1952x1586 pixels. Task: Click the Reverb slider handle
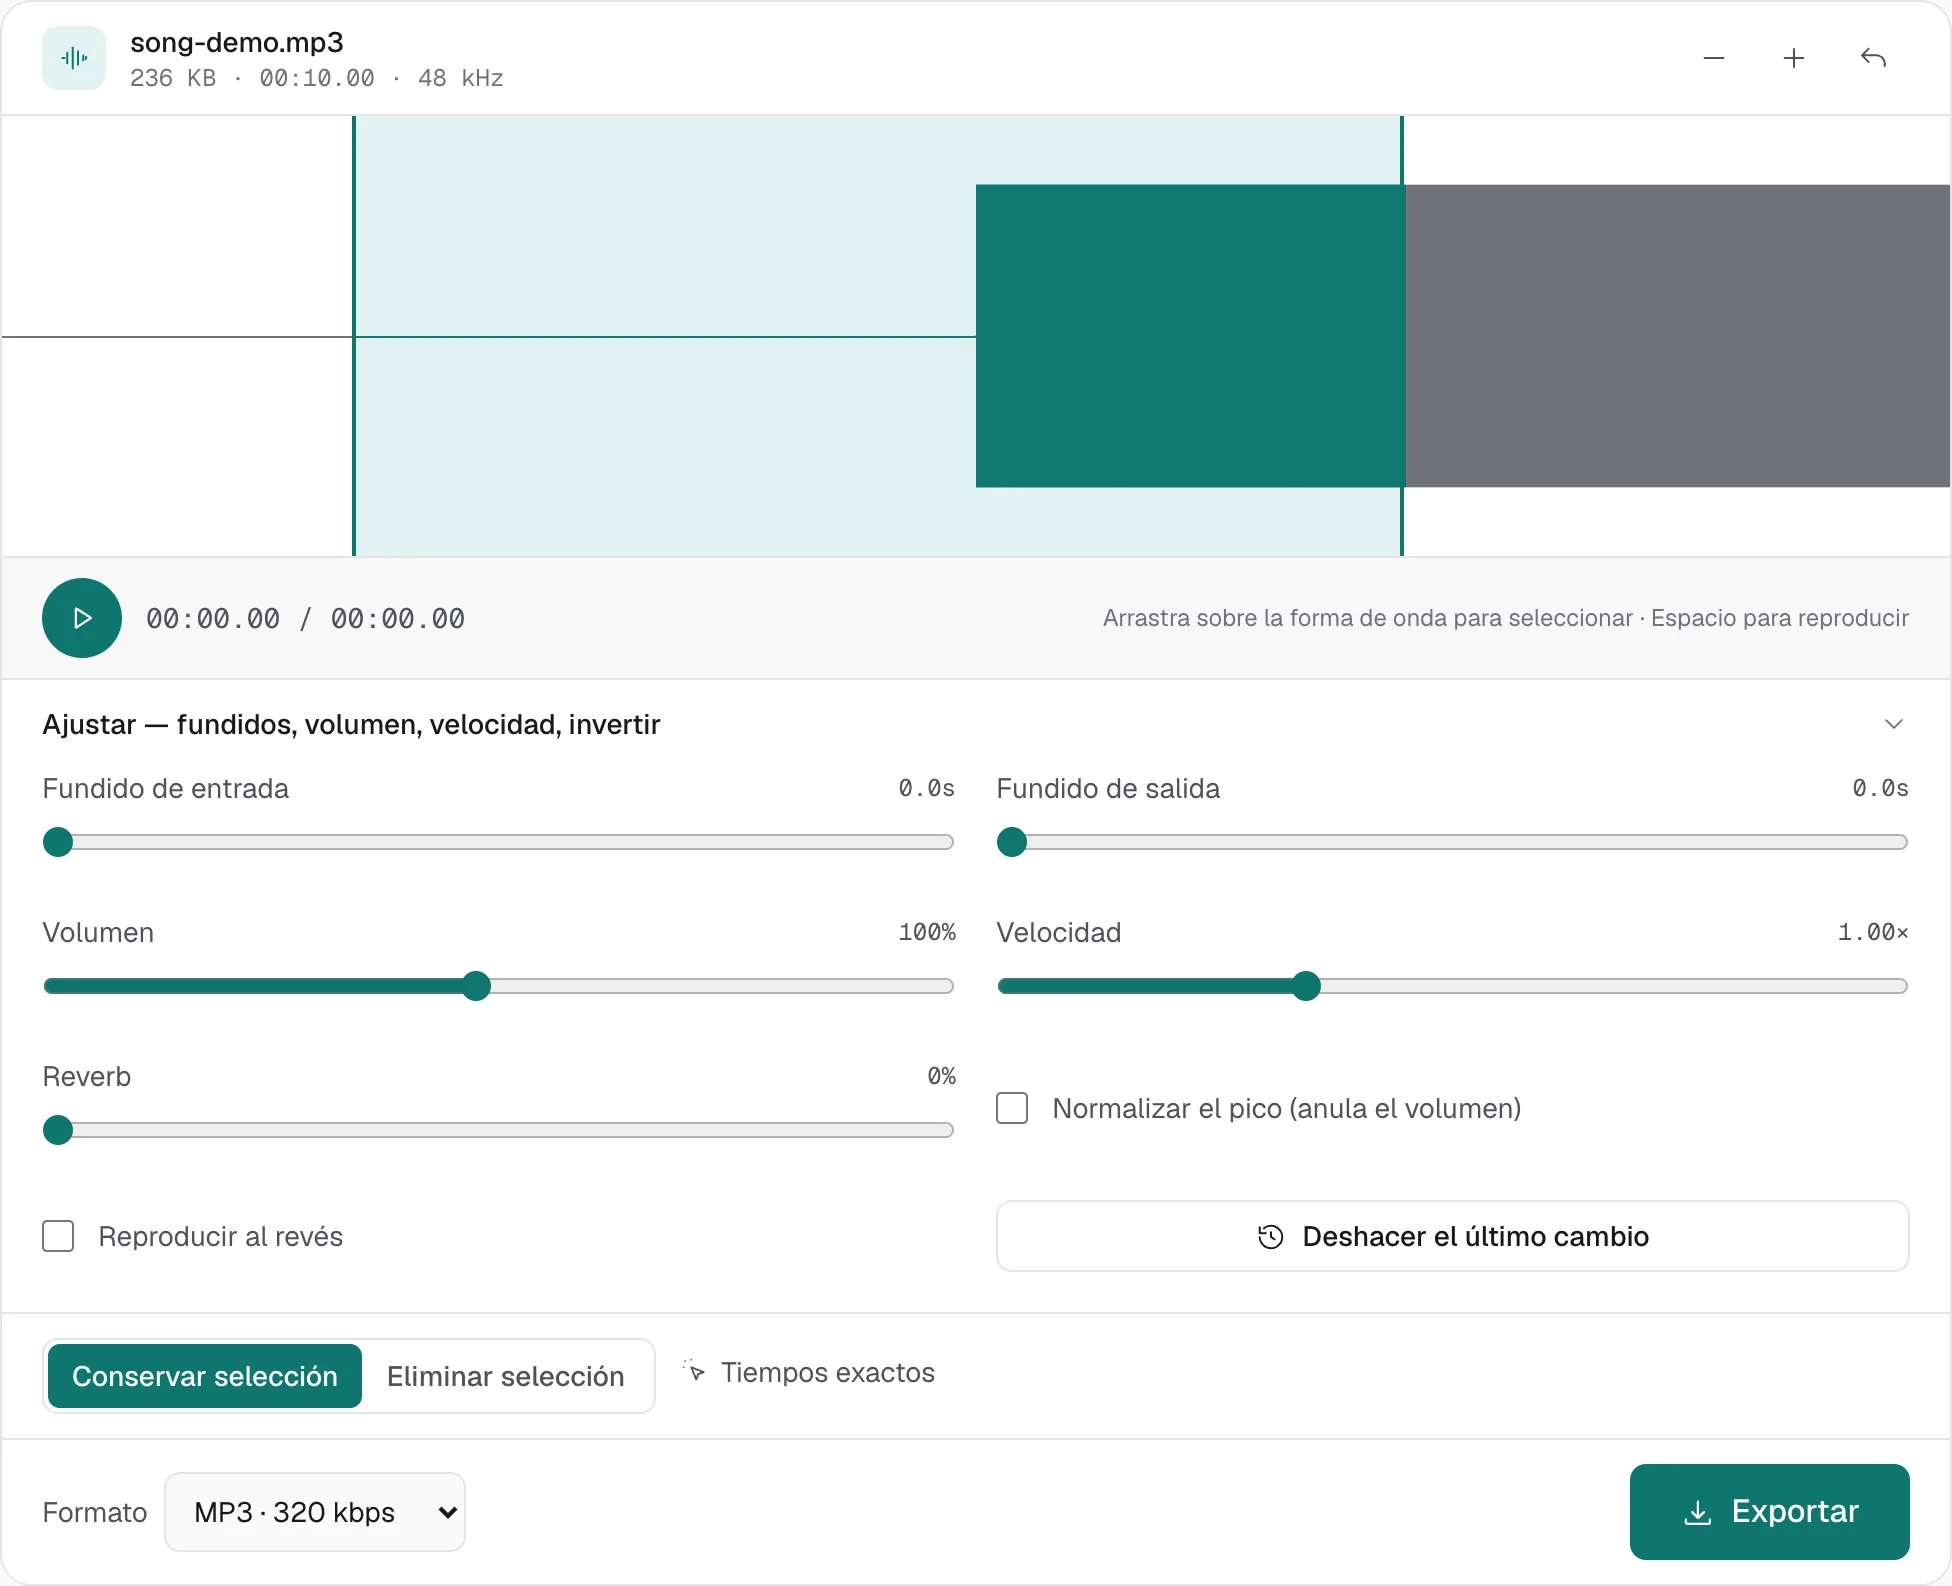(58, 1130)
